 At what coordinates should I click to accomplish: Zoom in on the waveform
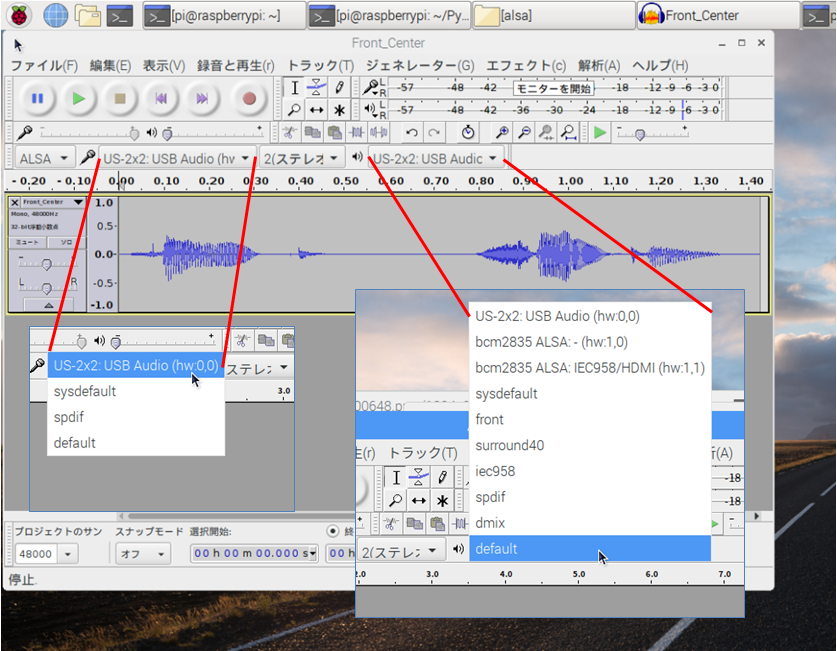(502, 132)
